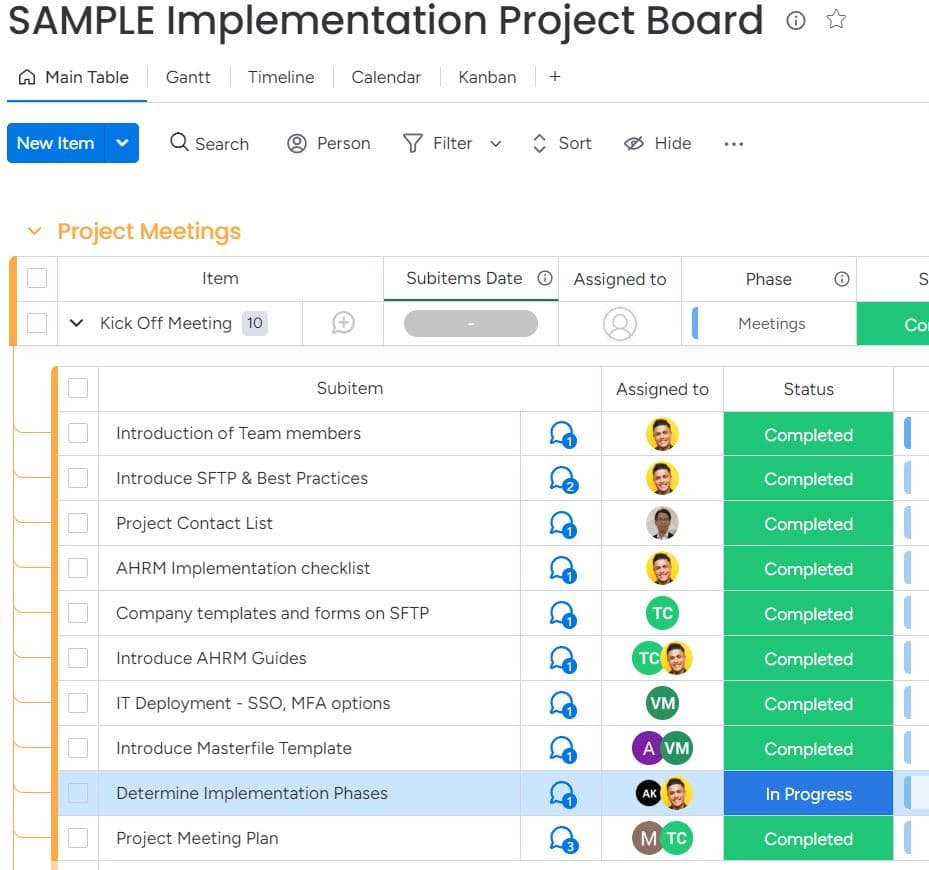Click the board info icon beside title
929x870 pixels.
[x=795, y=21]
